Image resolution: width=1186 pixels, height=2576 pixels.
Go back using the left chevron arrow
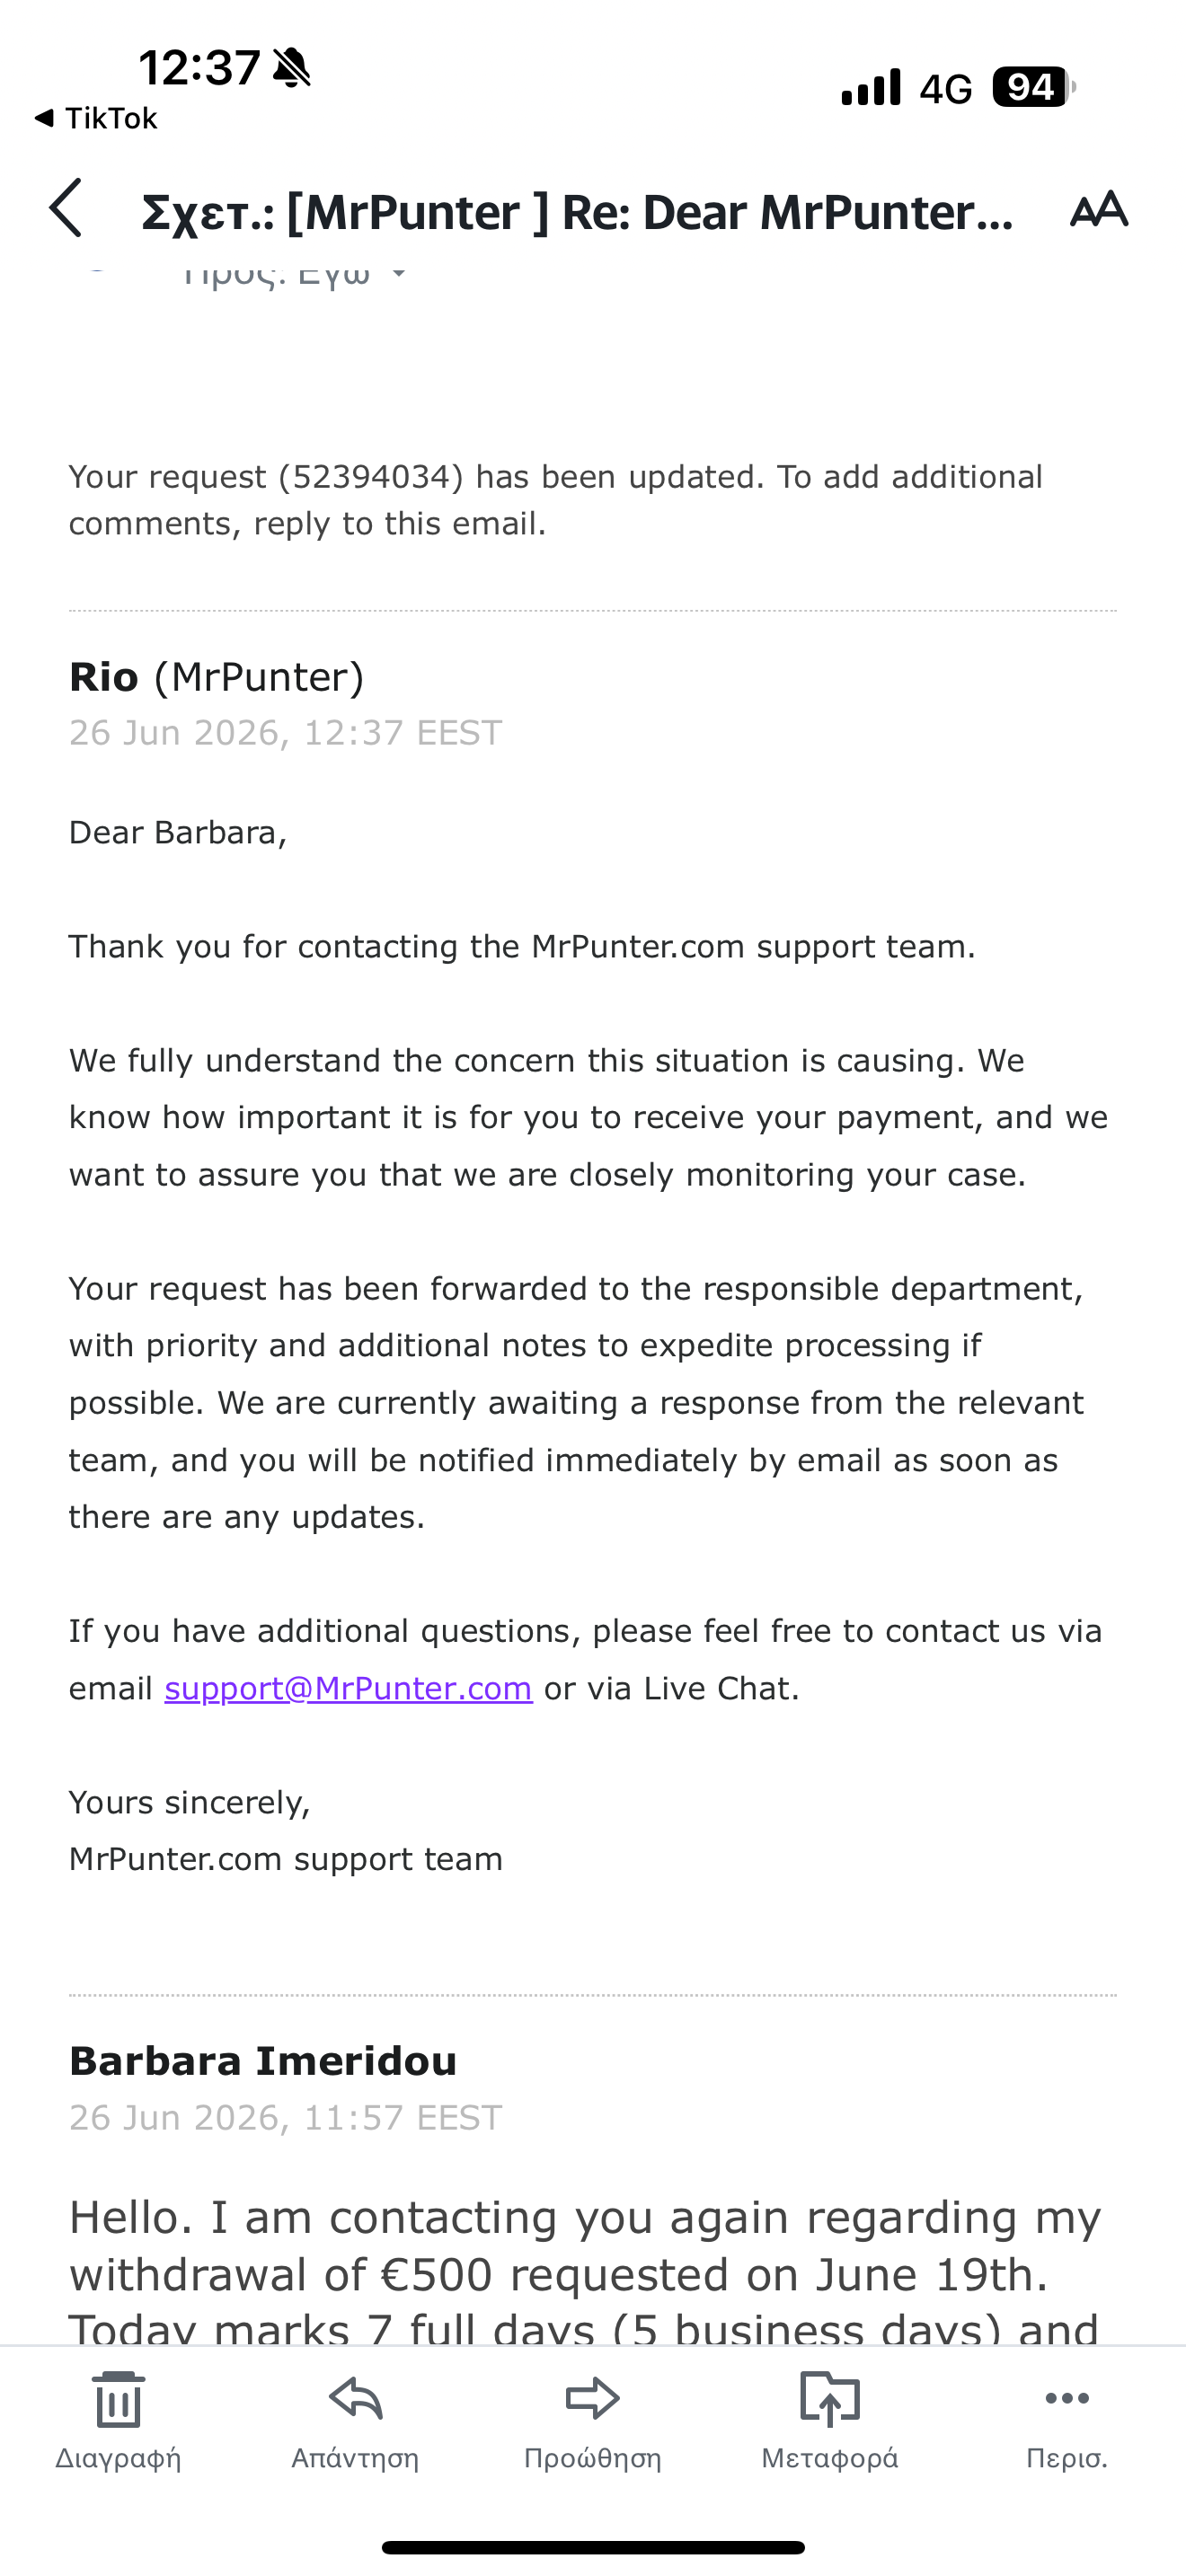[66, 209]
